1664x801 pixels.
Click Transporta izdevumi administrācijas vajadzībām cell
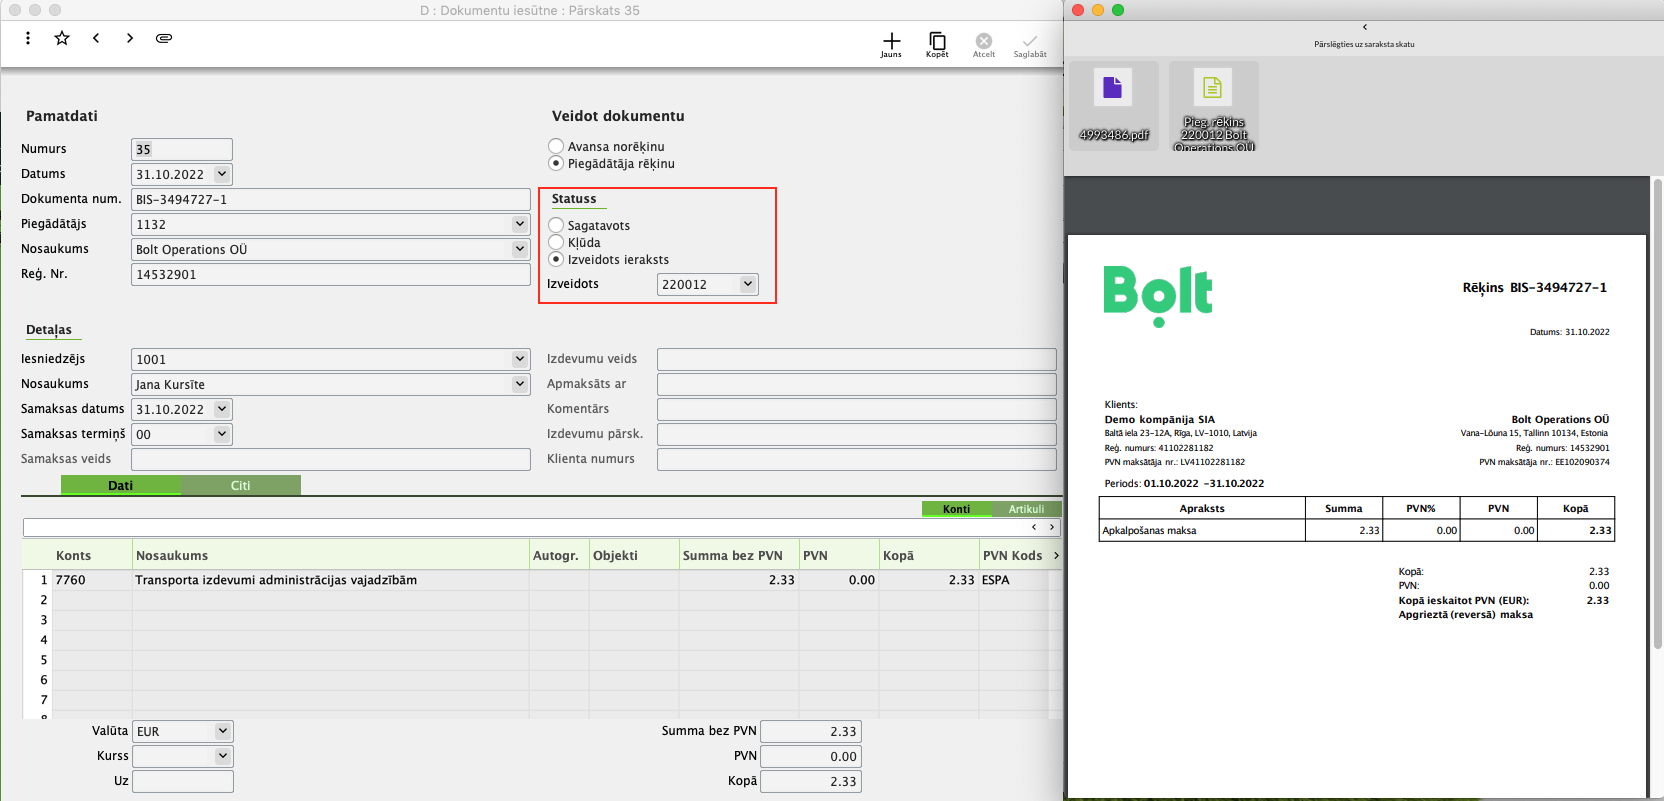point(331,580)
